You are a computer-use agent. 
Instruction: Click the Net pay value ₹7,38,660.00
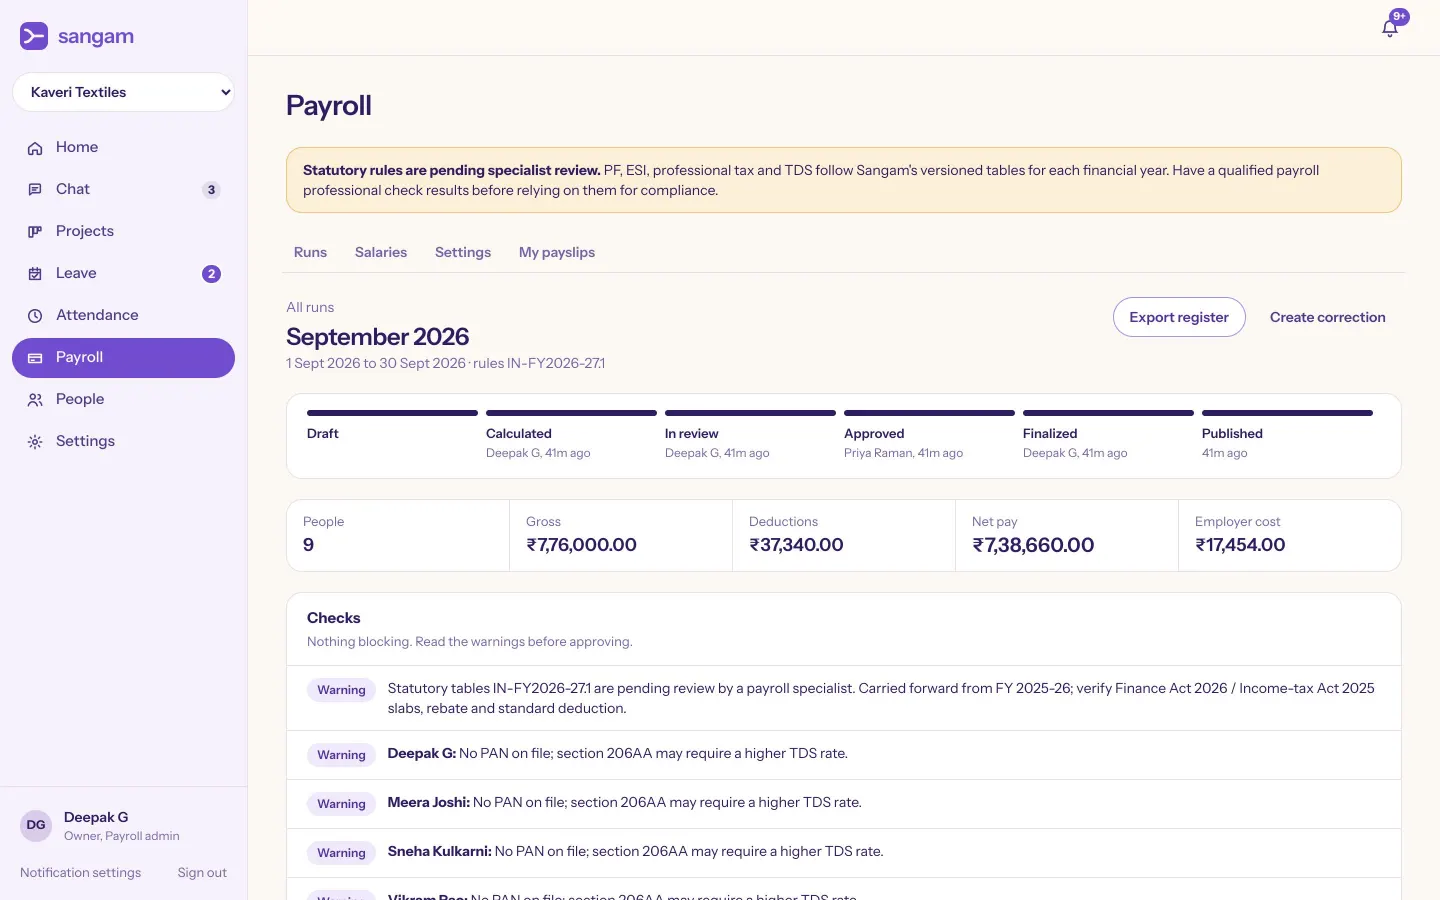(1033, 545)
